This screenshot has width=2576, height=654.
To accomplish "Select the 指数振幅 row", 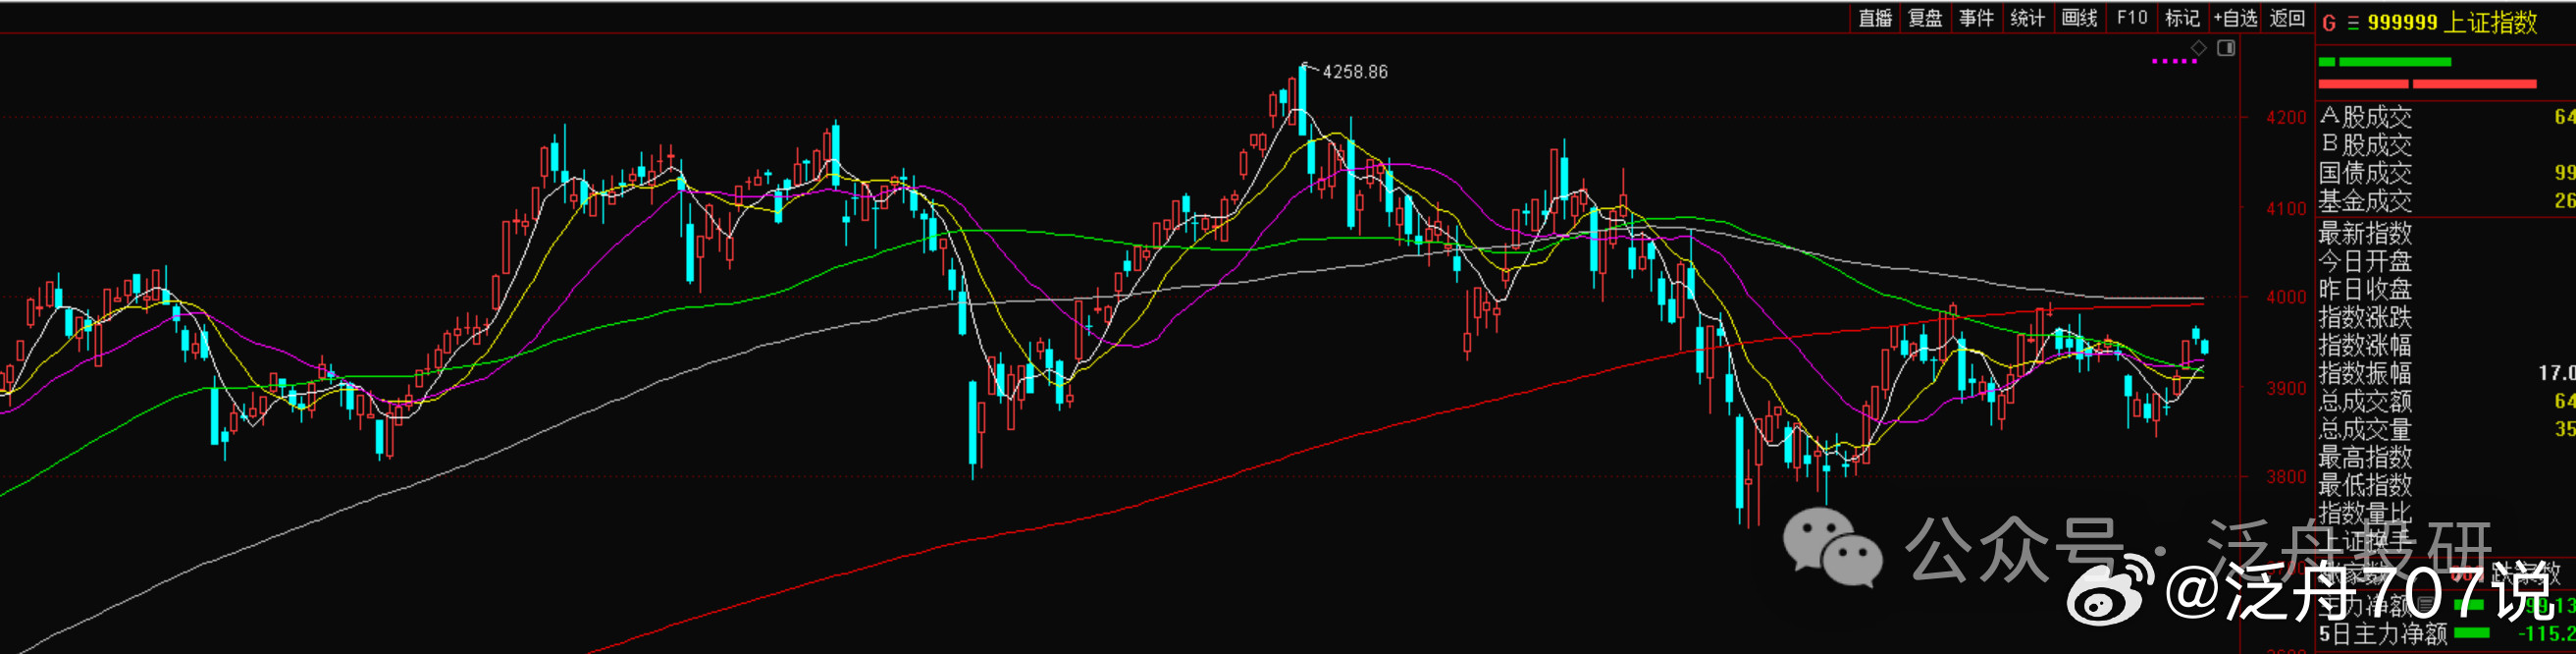I will tap(2446, 374).
